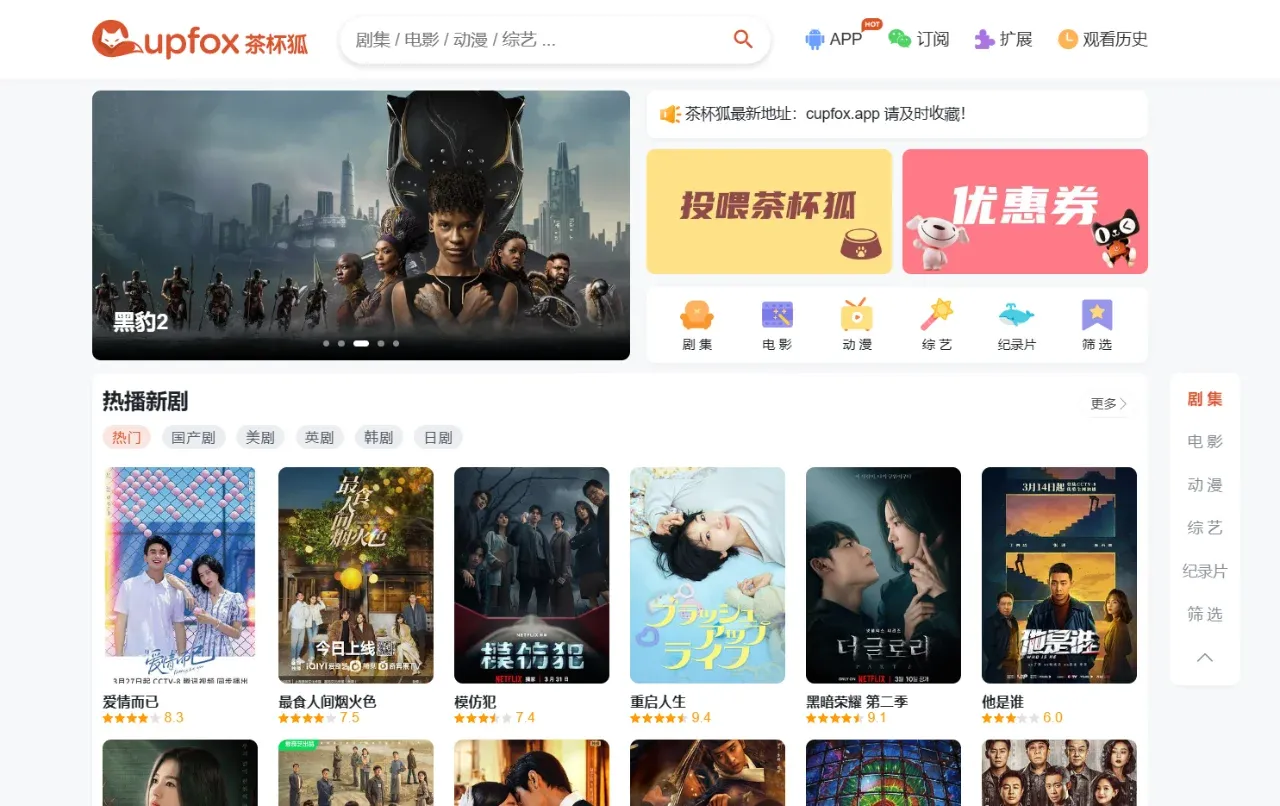Screen dimensions: 1280x806
Task: Select the 国产剧 filter tab
Action: click(x=194, y=437)
